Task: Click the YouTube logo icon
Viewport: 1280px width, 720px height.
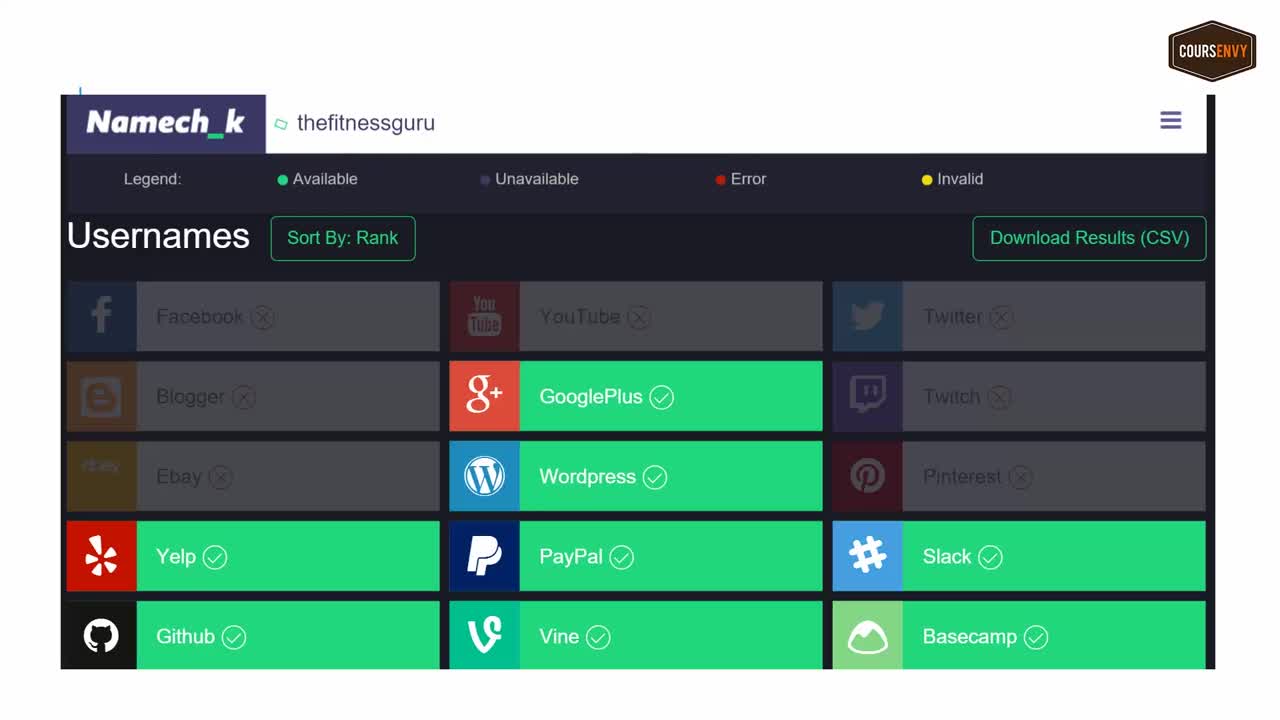Action: tap(484, 316)
